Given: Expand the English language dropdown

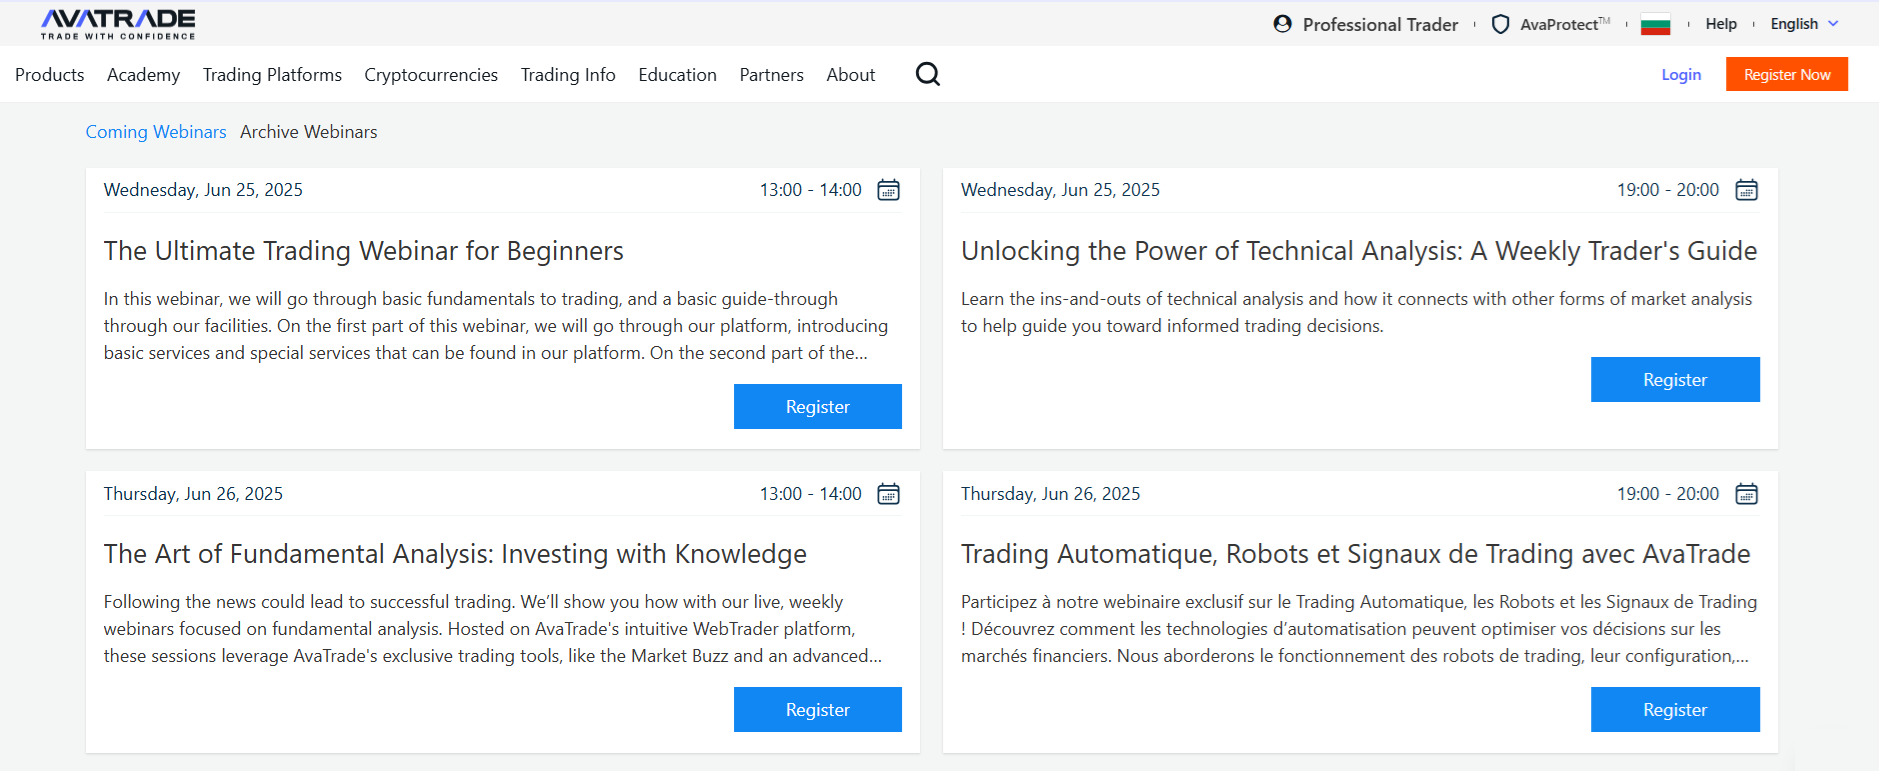Looking at the screenshot, I should (x=1804, y=24).
